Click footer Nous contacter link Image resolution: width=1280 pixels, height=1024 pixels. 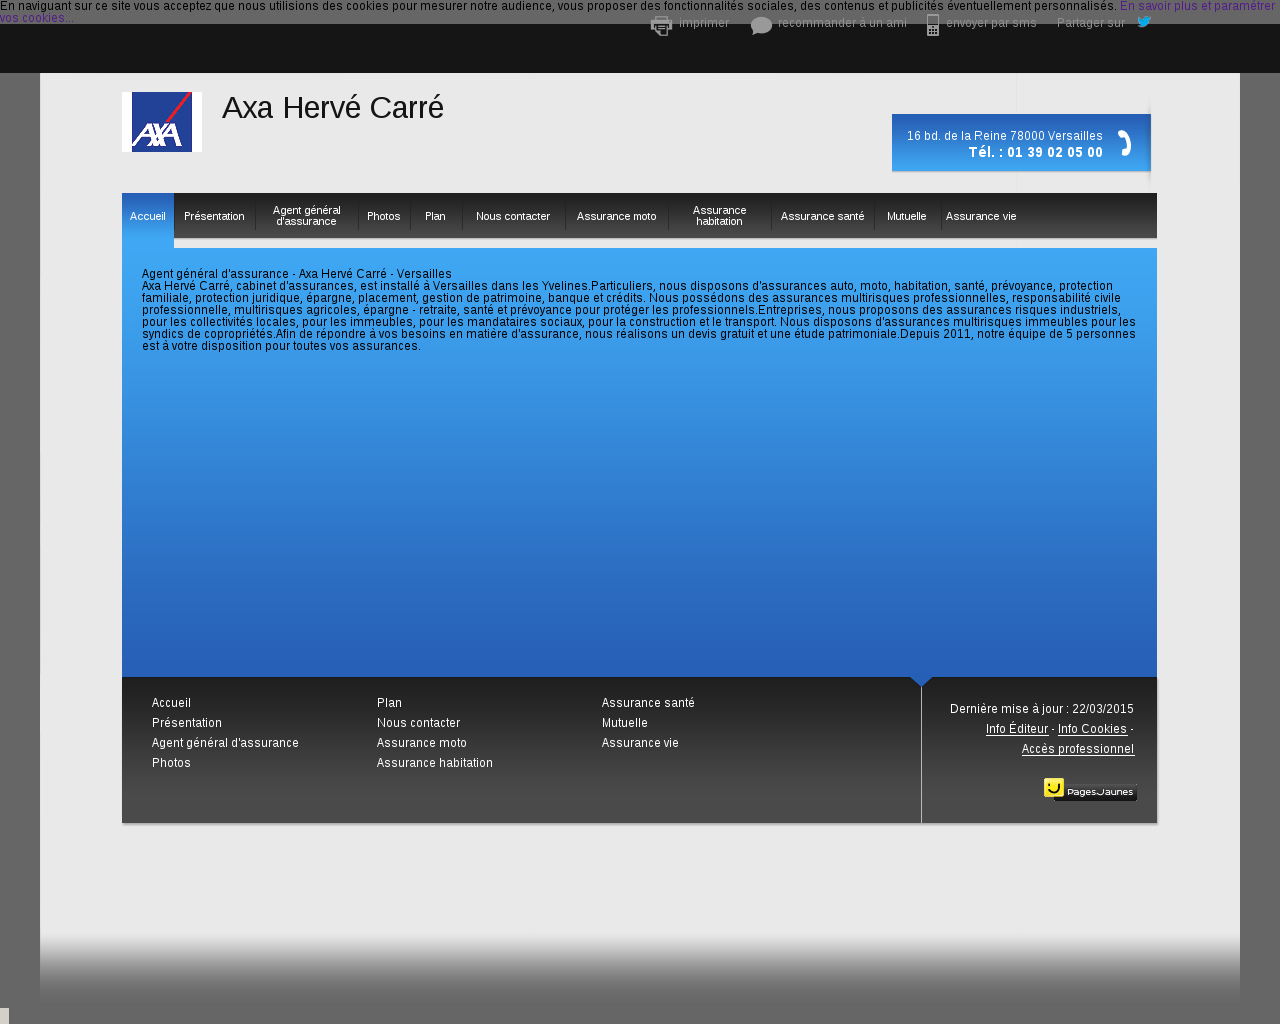pos(418,723)
